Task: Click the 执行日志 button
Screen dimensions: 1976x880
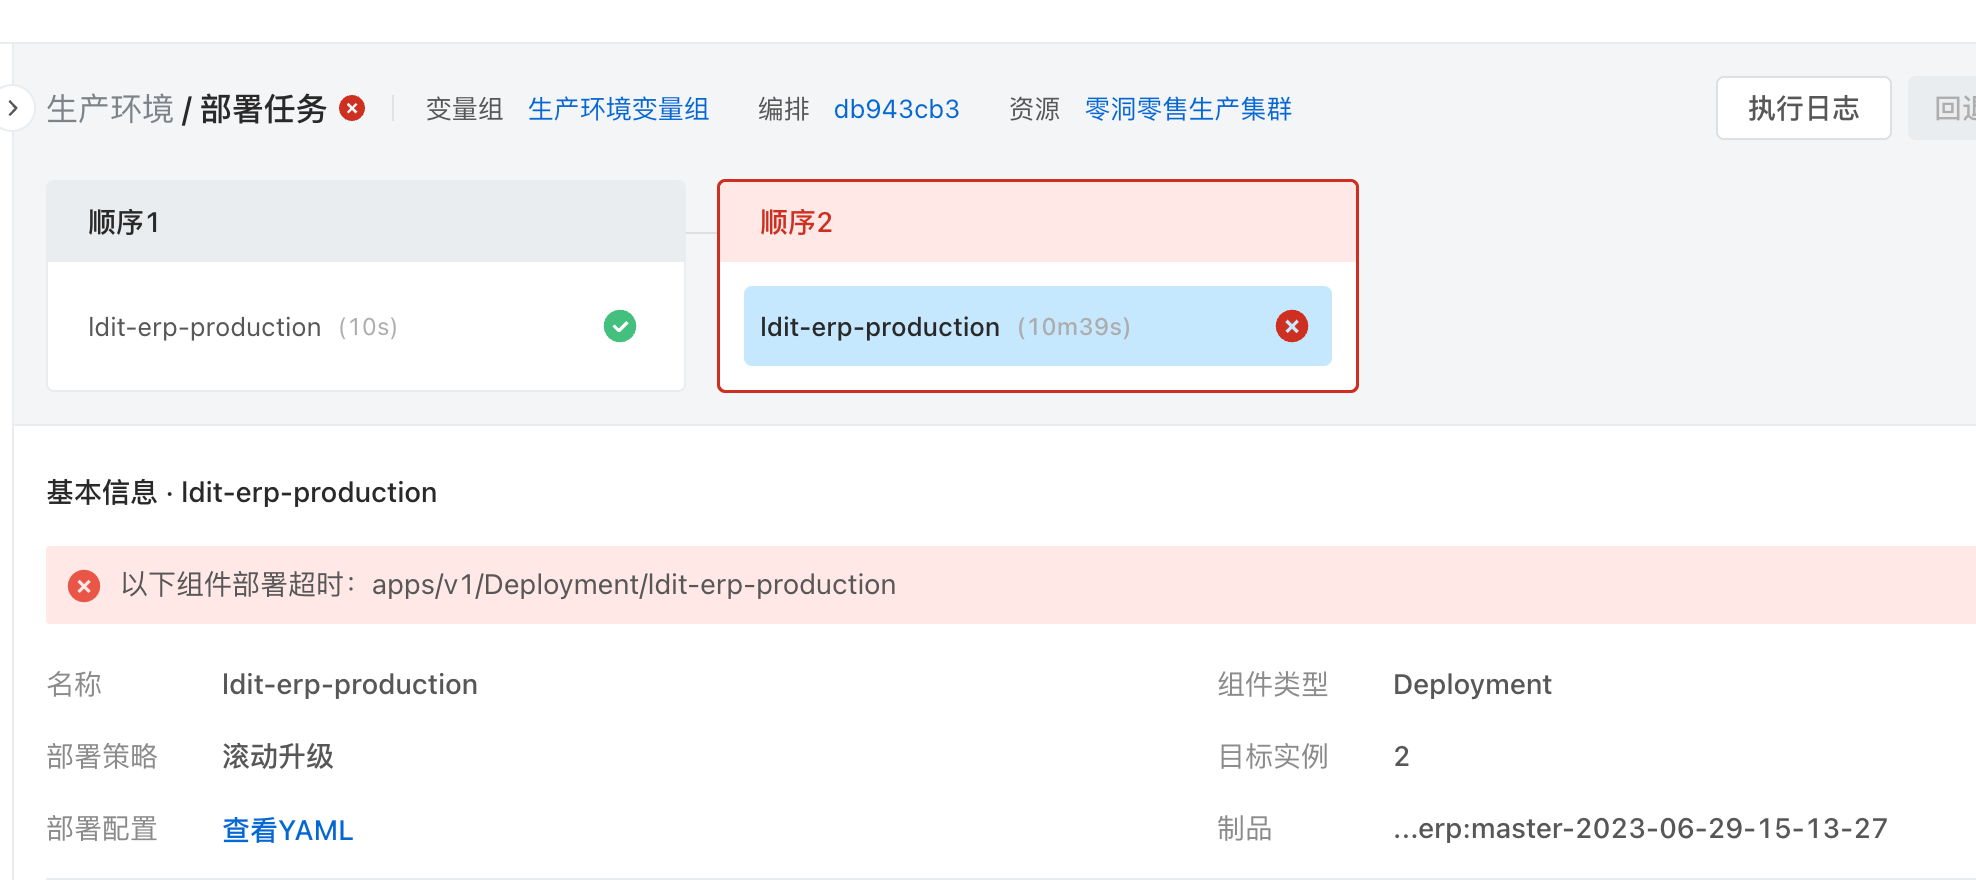Action: pyautogui.click(x=1803, y=108)
